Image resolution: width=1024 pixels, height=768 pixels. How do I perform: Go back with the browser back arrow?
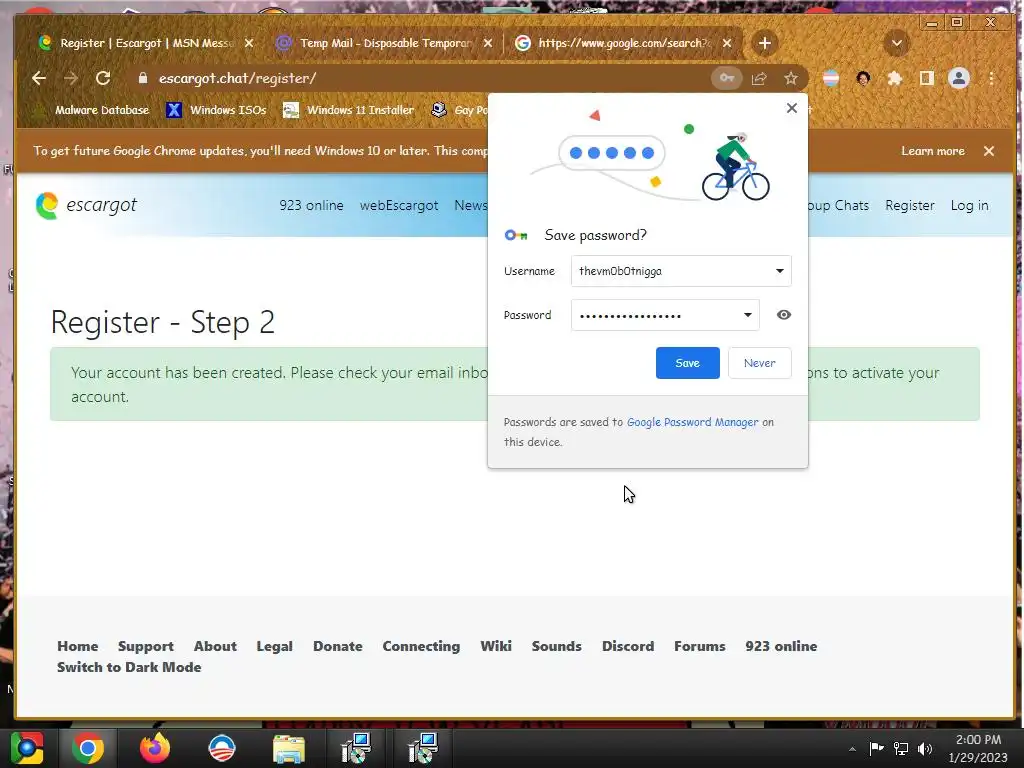click(39, 78)
